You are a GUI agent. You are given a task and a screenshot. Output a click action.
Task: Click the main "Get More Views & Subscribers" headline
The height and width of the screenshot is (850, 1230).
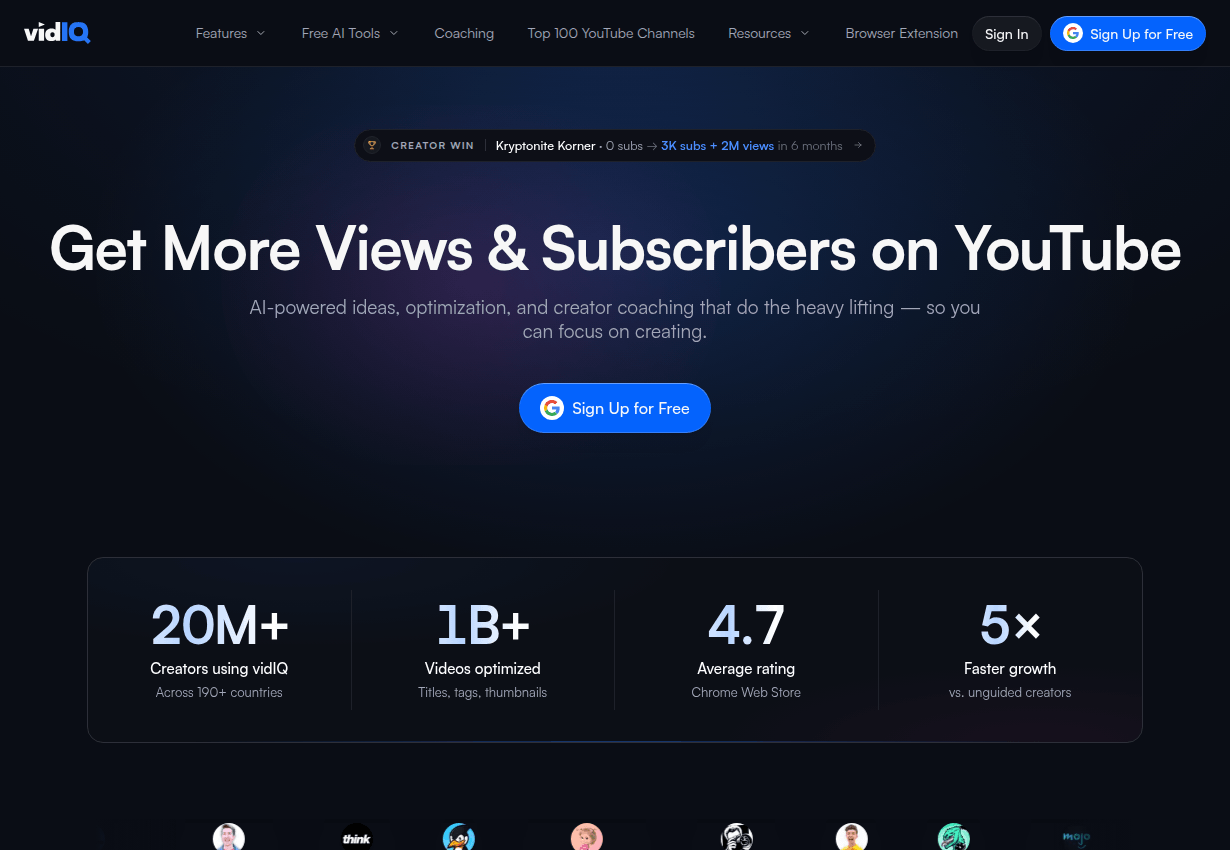coord(615,248)
